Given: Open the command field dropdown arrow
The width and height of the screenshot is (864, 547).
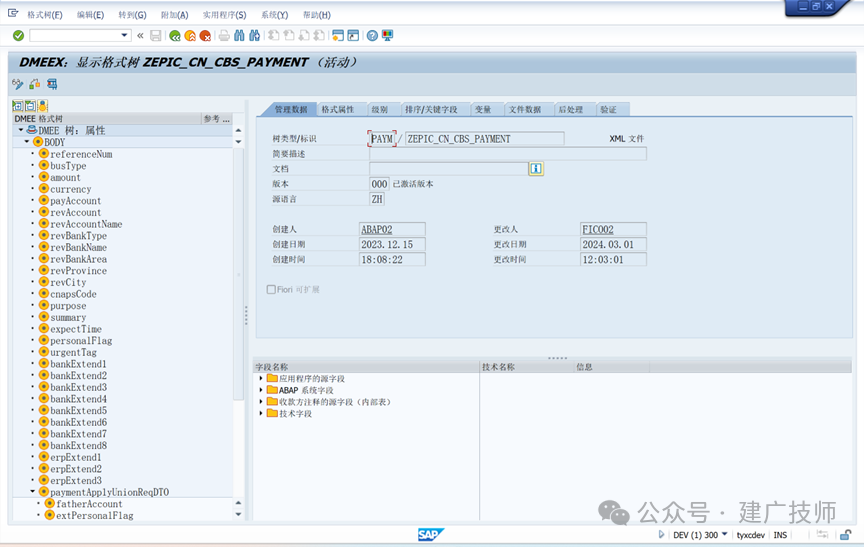Looking at the screenshot, I should point(125,35).
